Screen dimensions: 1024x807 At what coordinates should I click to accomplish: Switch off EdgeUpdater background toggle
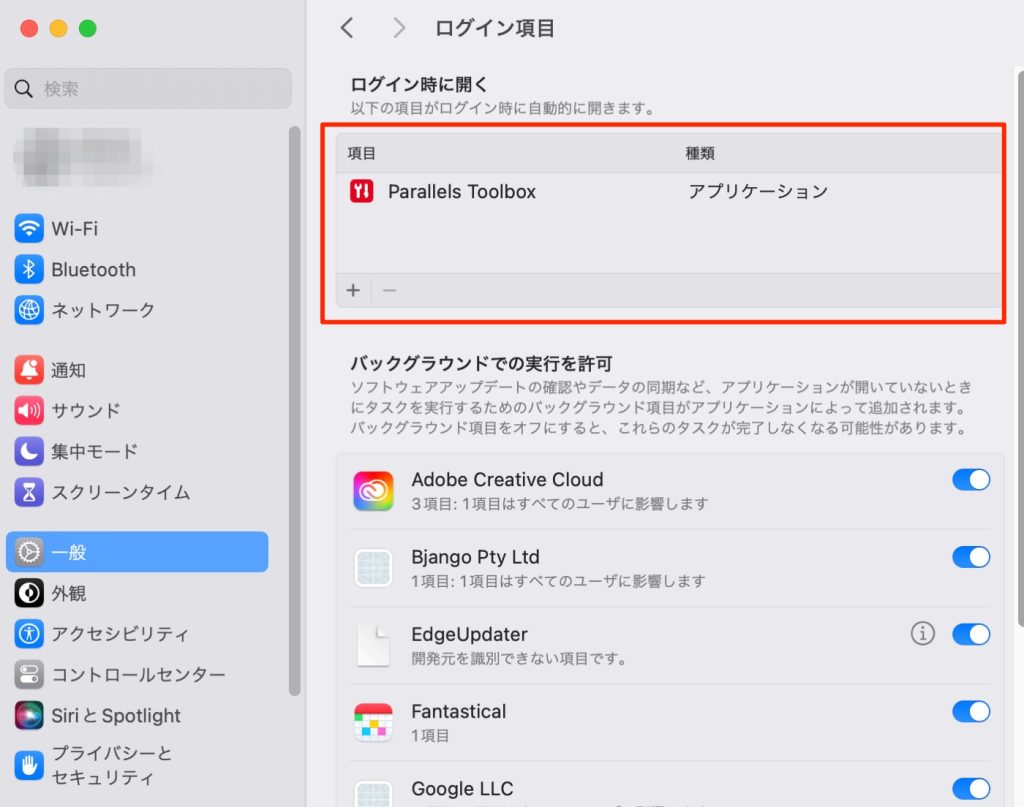pos(971,634)
